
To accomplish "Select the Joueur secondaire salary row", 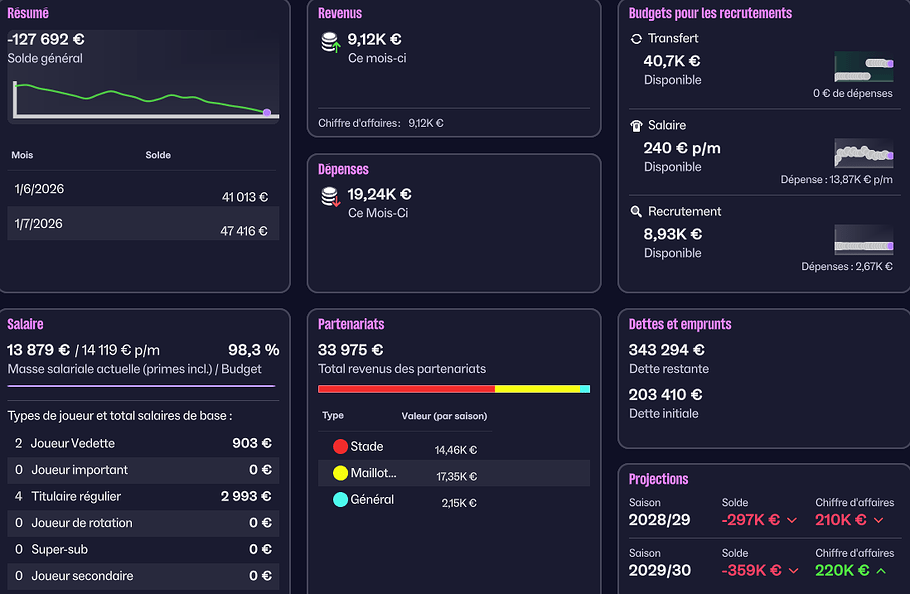I will (x=143, y=576).
